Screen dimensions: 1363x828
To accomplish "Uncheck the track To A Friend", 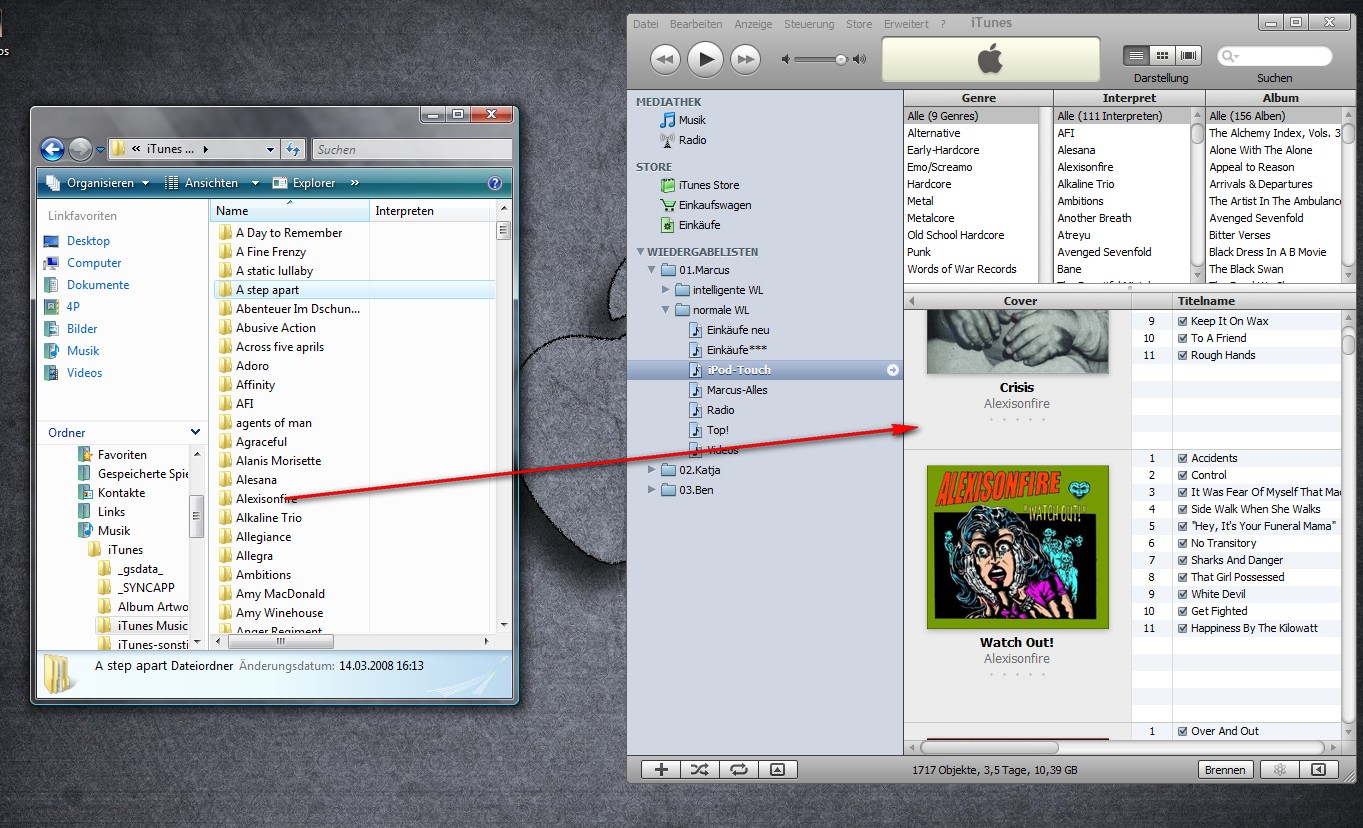I will click(1183, 338).
